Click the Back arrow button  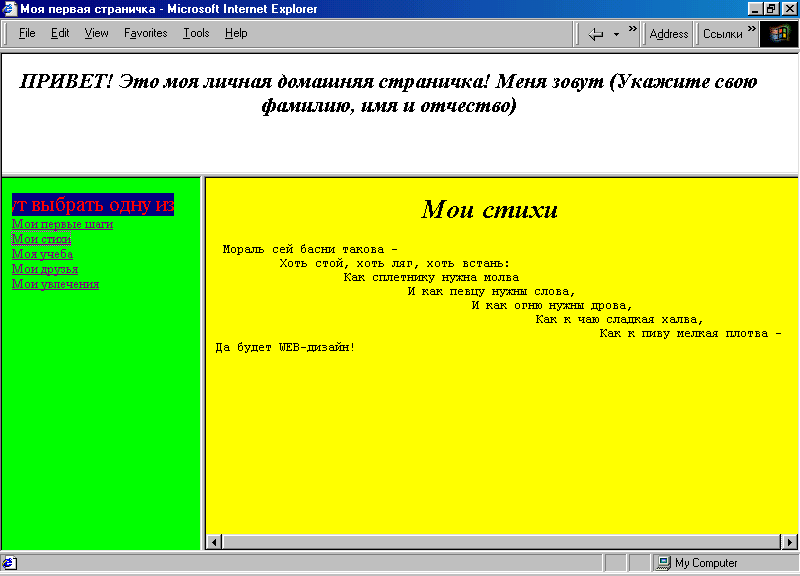(595, 34)
